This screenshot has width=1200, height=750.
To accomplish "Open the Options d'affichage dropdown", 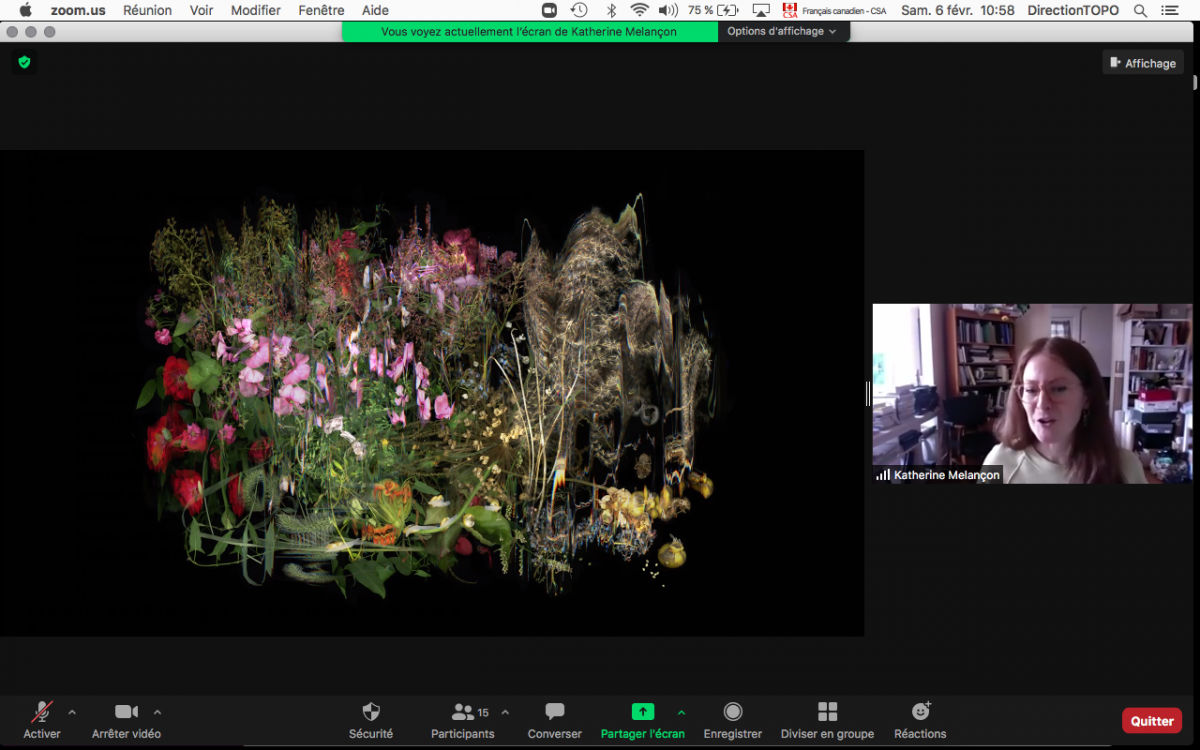I will (x=782, y=31).
